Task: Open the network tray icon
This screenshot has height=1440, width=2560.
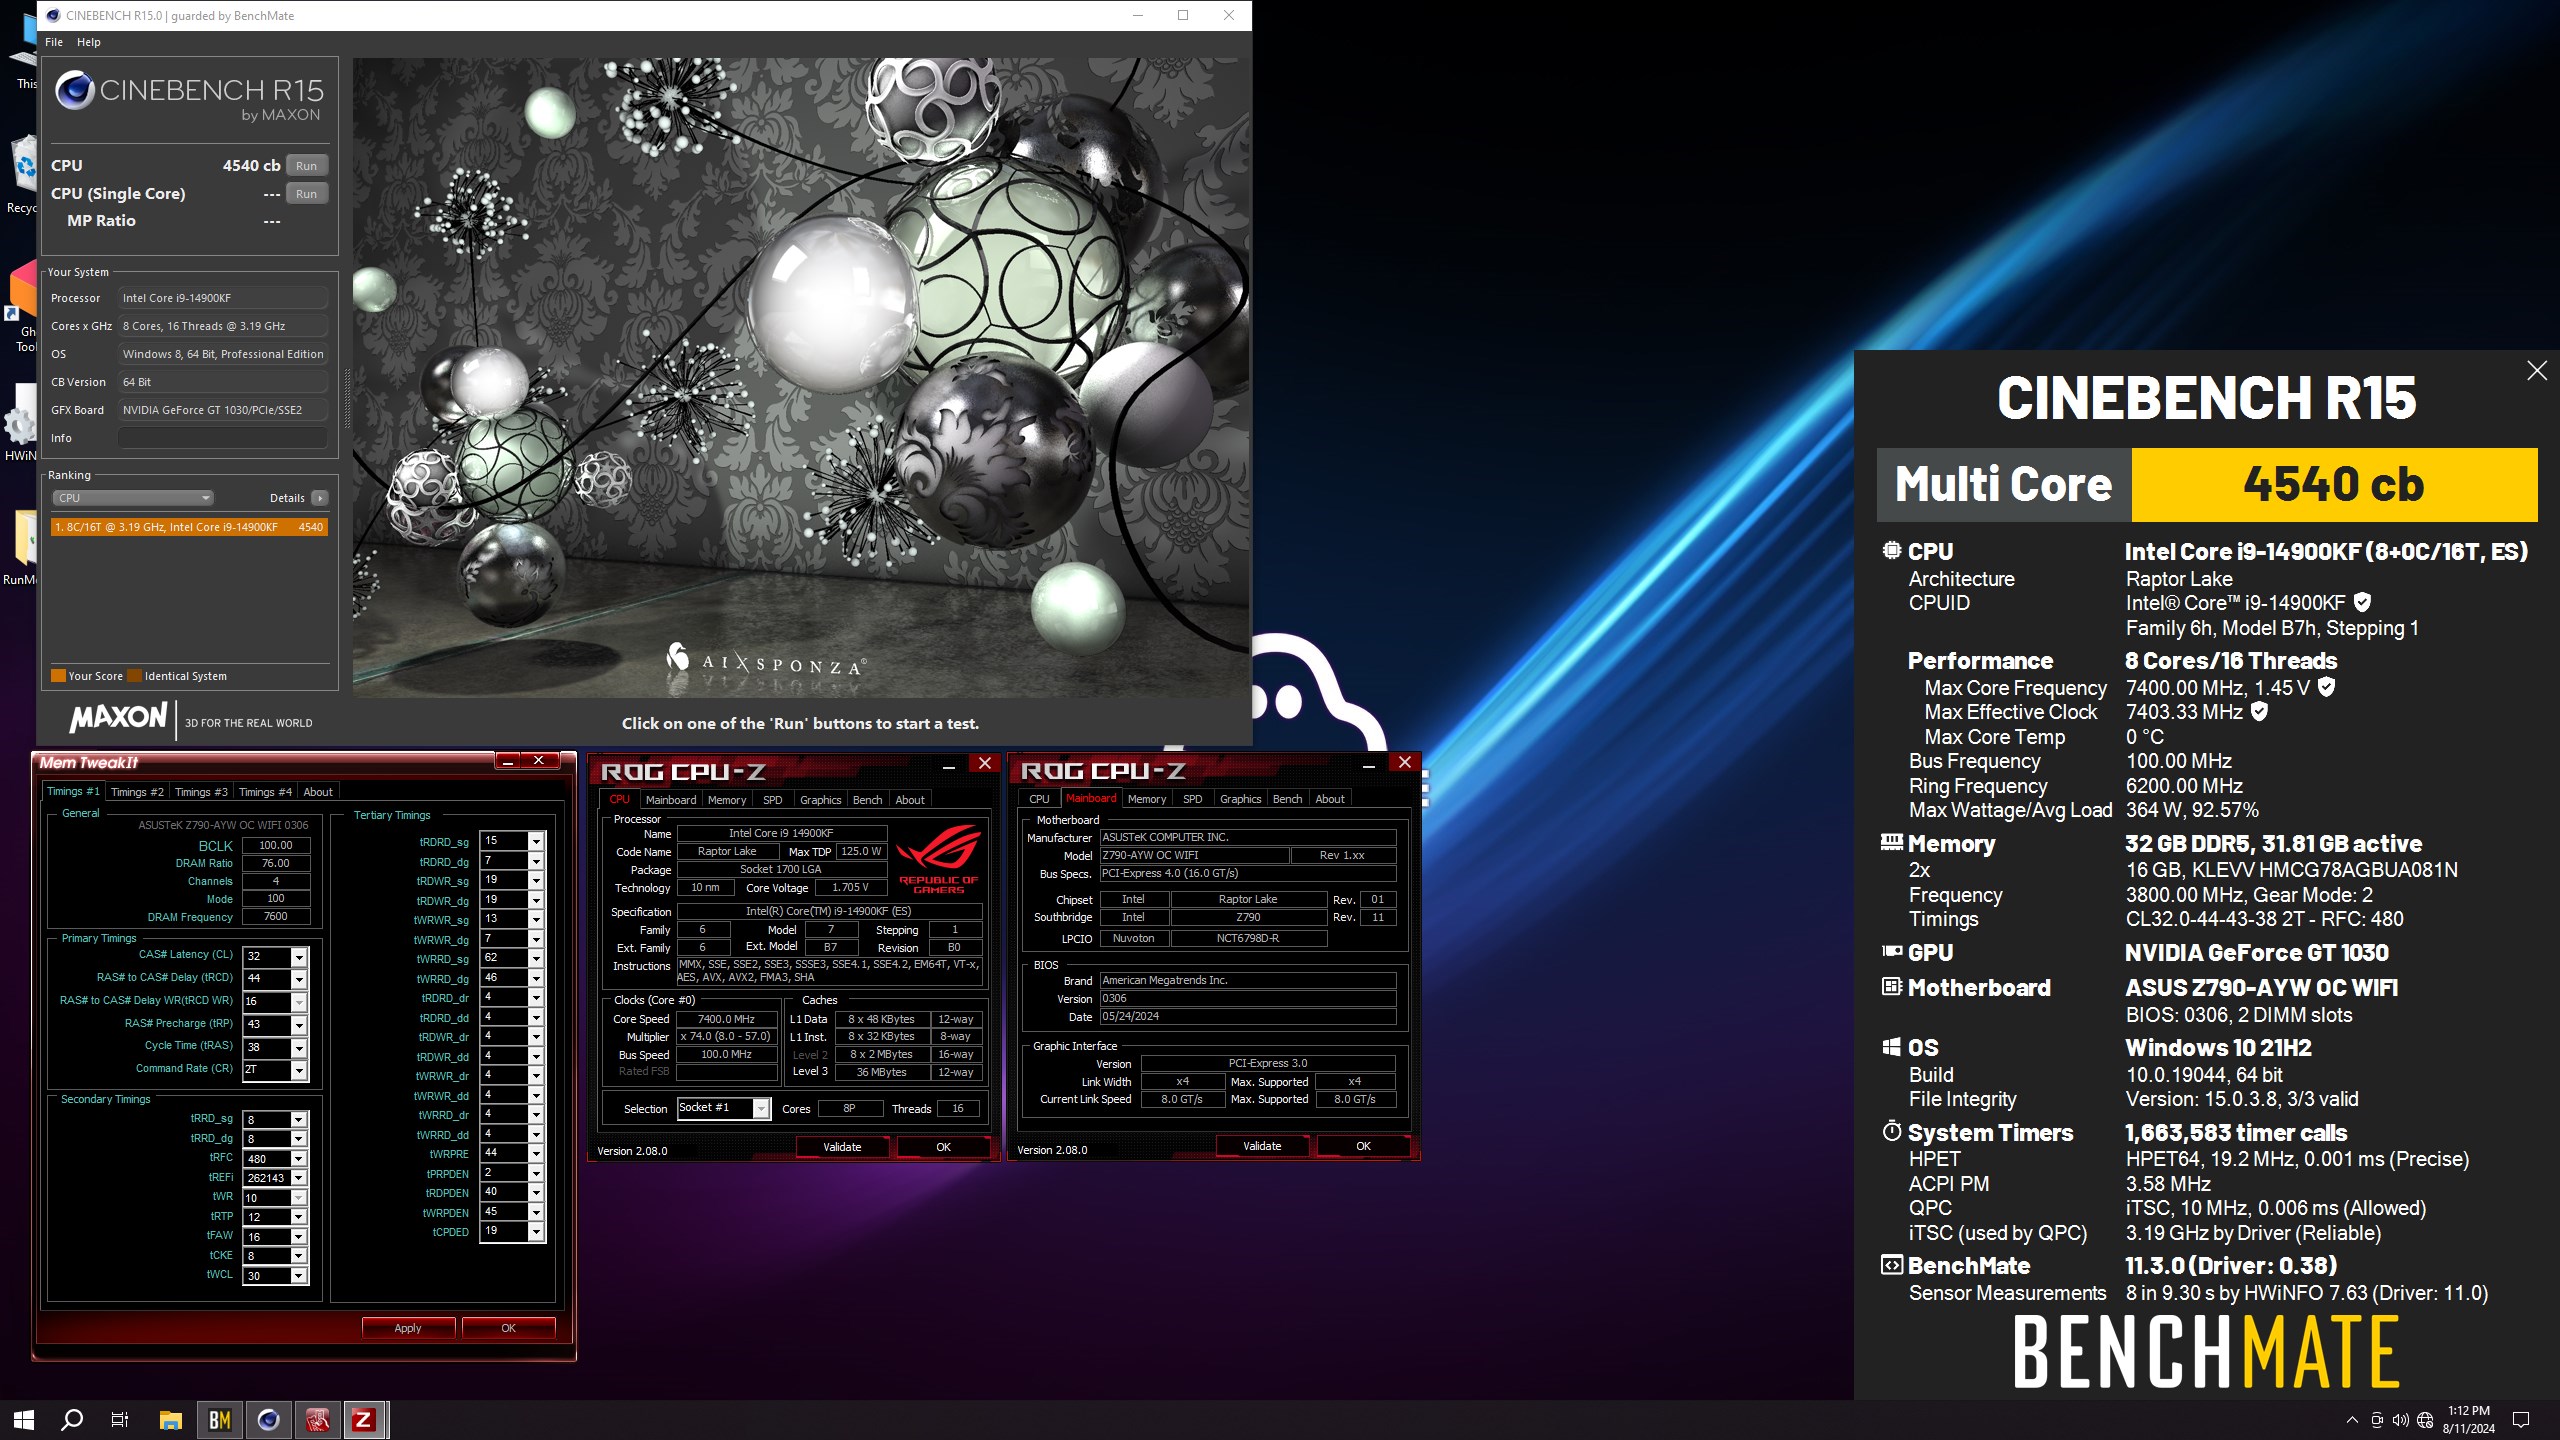Action: [x=2425, y=1420]
